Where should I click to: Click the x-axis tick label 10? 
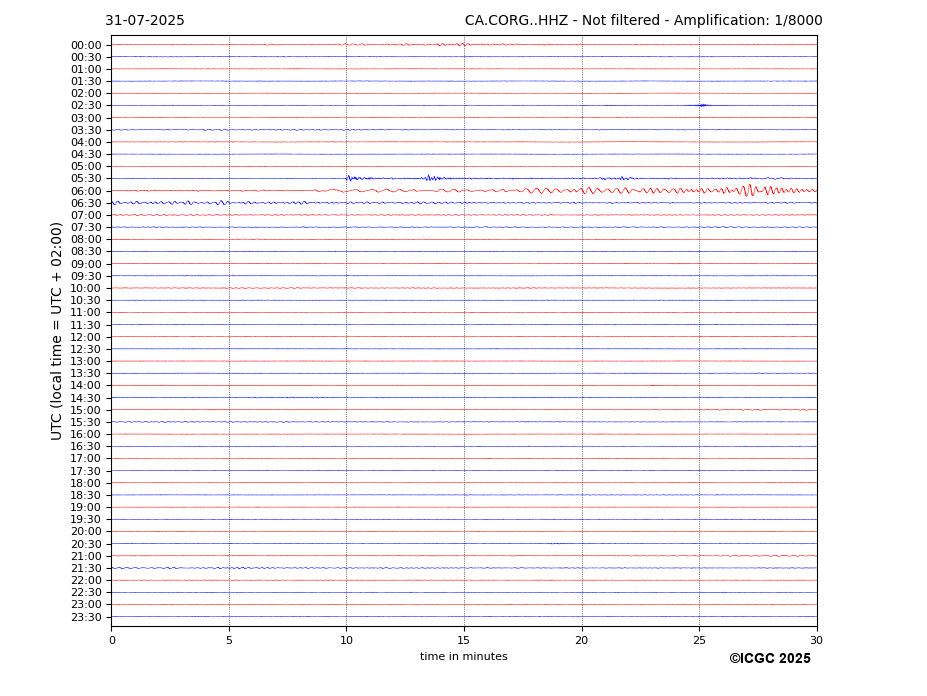tap(346, 640)
